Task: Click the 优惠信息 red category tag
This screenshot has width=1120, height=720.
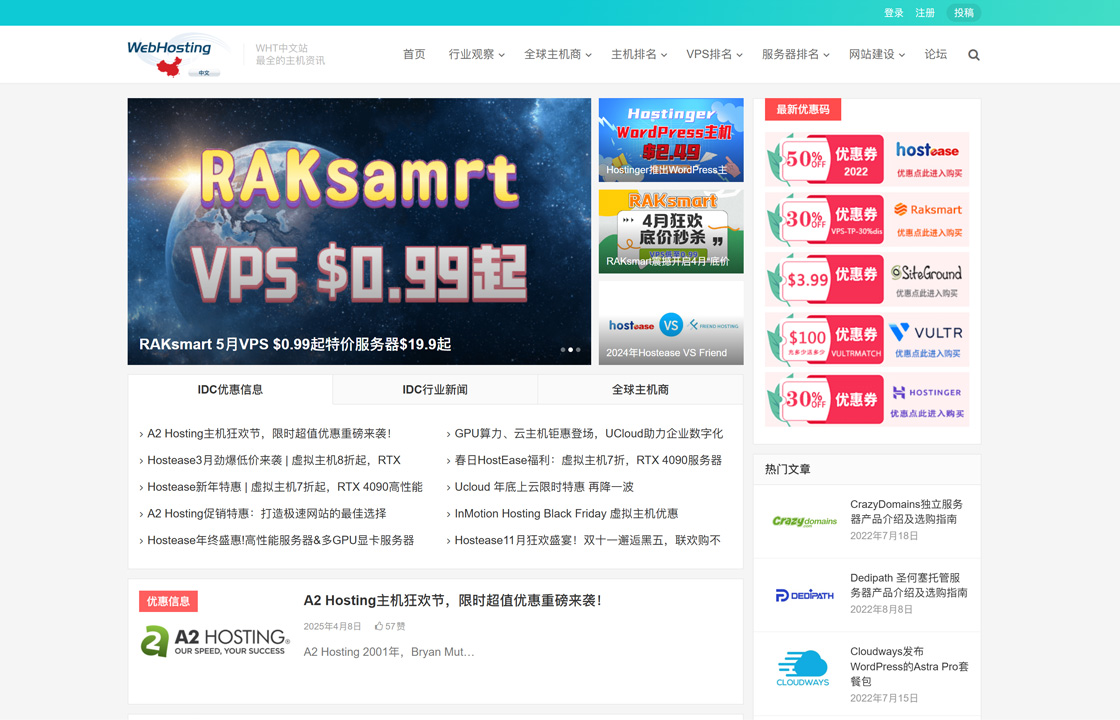Action: click(x=169, y=601)
